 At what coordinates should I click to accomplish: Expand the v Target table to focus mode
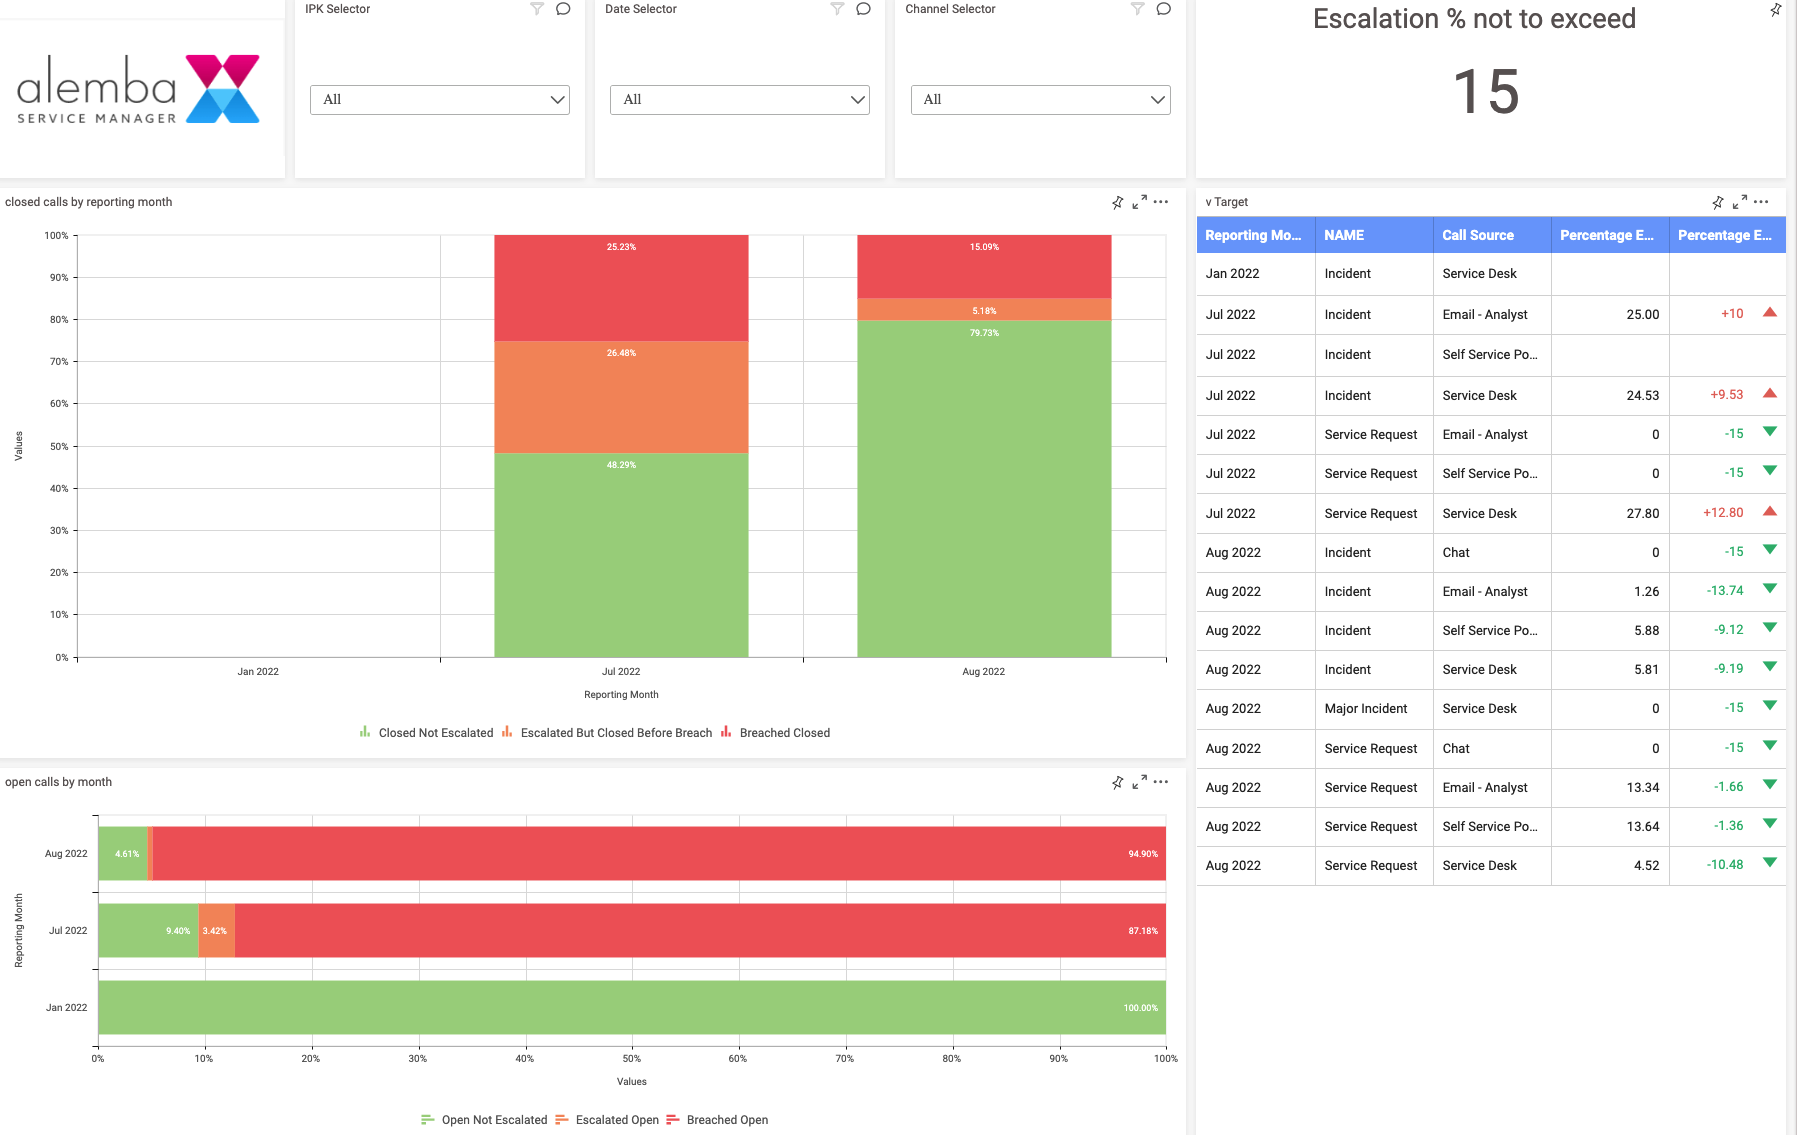pos(1740,202)
